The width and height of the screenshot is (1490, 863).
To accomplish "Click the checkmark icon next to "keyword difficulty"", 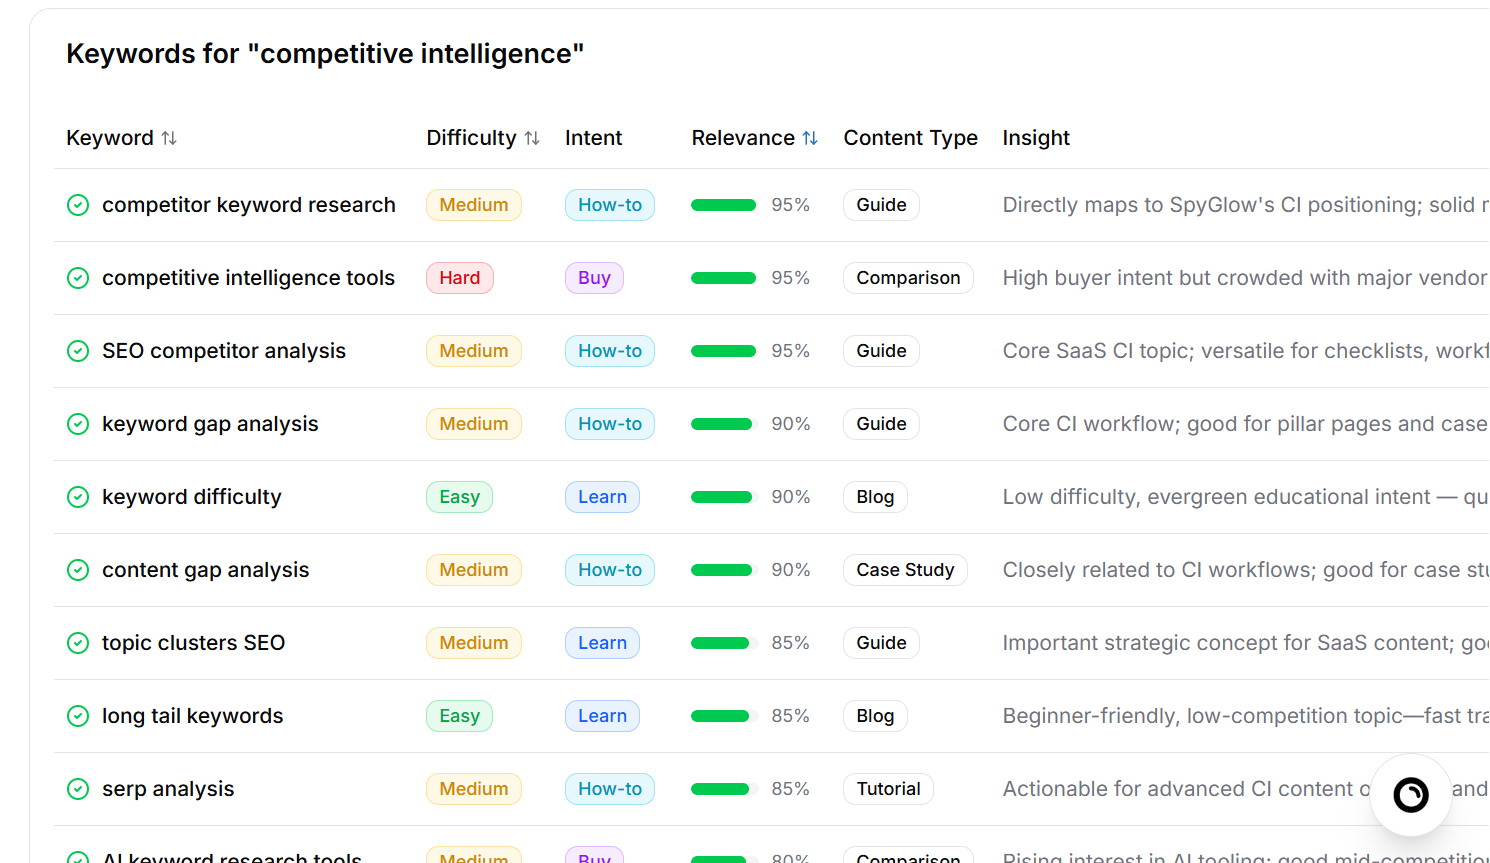I will 78,496.
